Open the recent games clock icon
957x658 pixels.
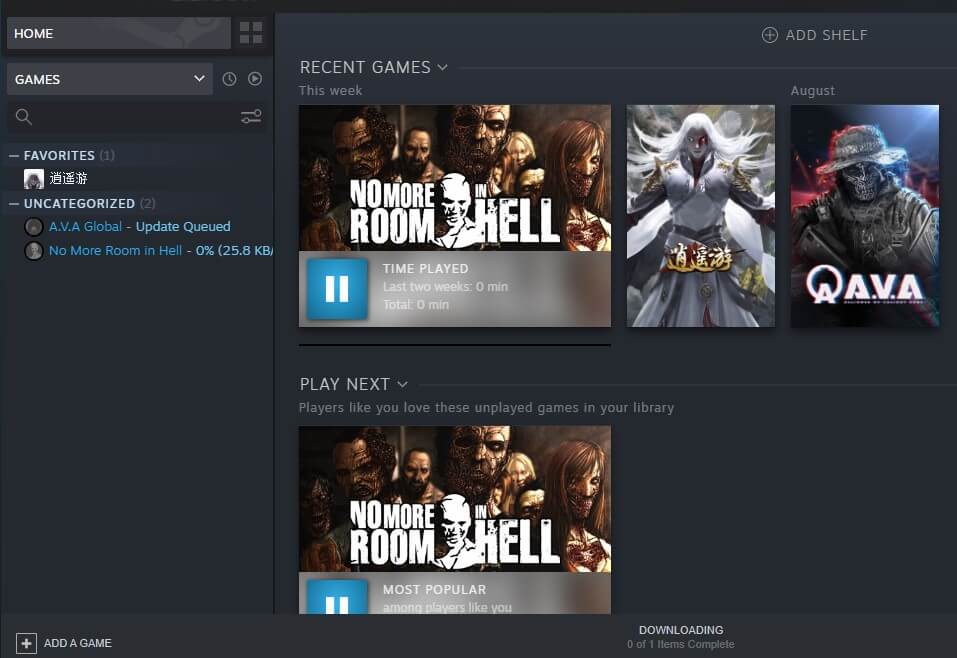tap(230, 78)
